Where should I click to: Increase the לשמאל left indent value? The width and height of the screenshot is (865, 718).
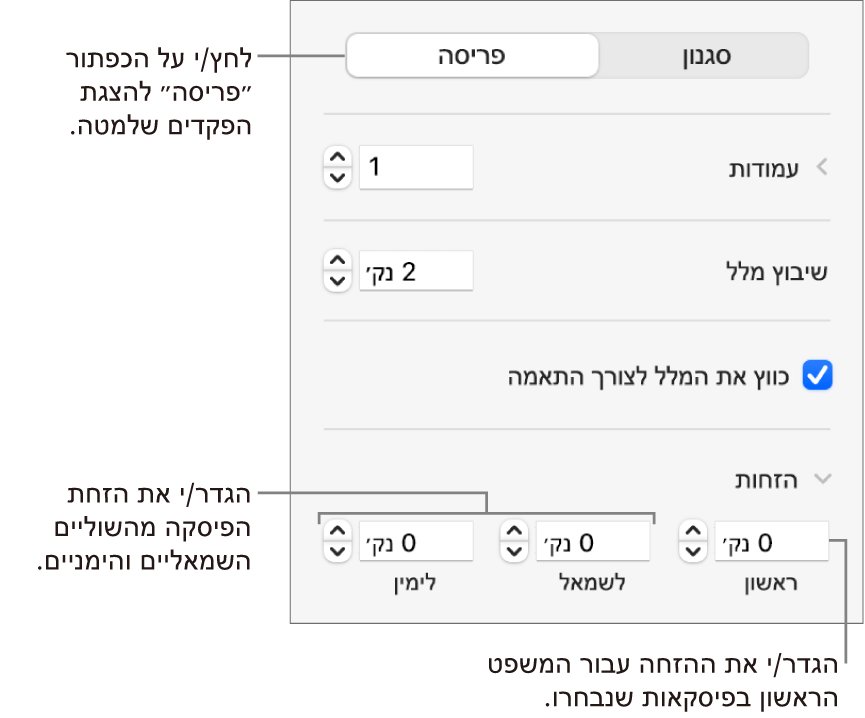[x=514, y=532]
